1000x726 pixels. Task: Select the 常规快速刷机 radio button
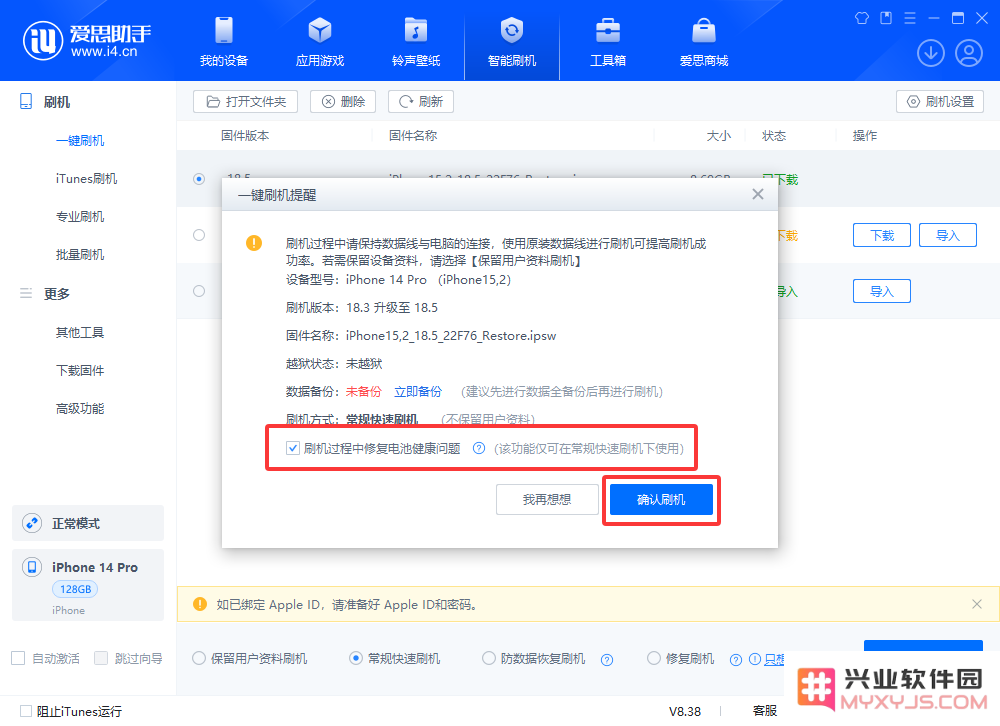(x=356, y=658)
